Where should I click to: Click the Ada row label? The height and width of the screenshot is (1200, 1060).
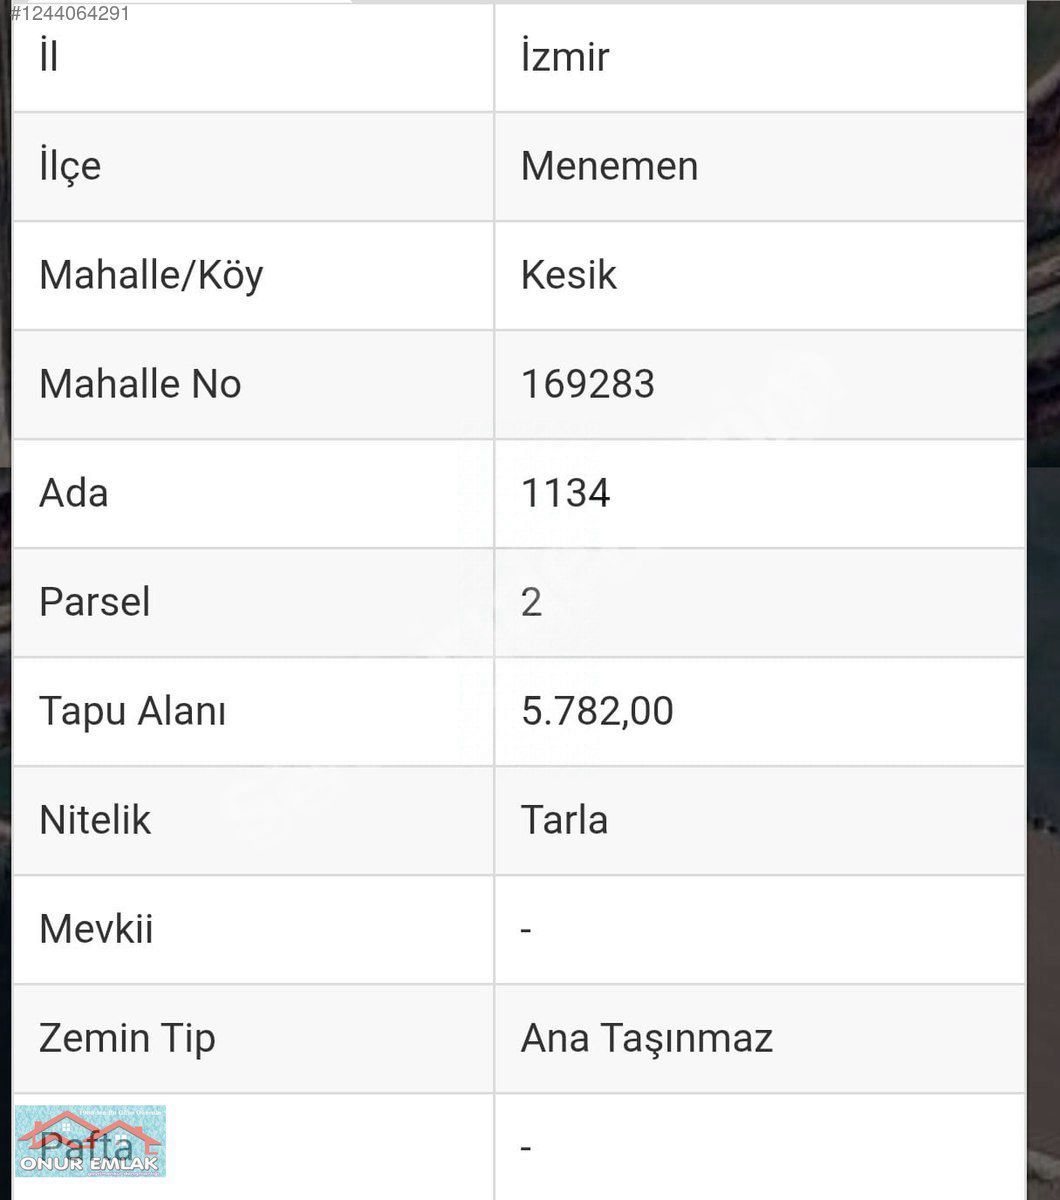(x=73, y=493)
